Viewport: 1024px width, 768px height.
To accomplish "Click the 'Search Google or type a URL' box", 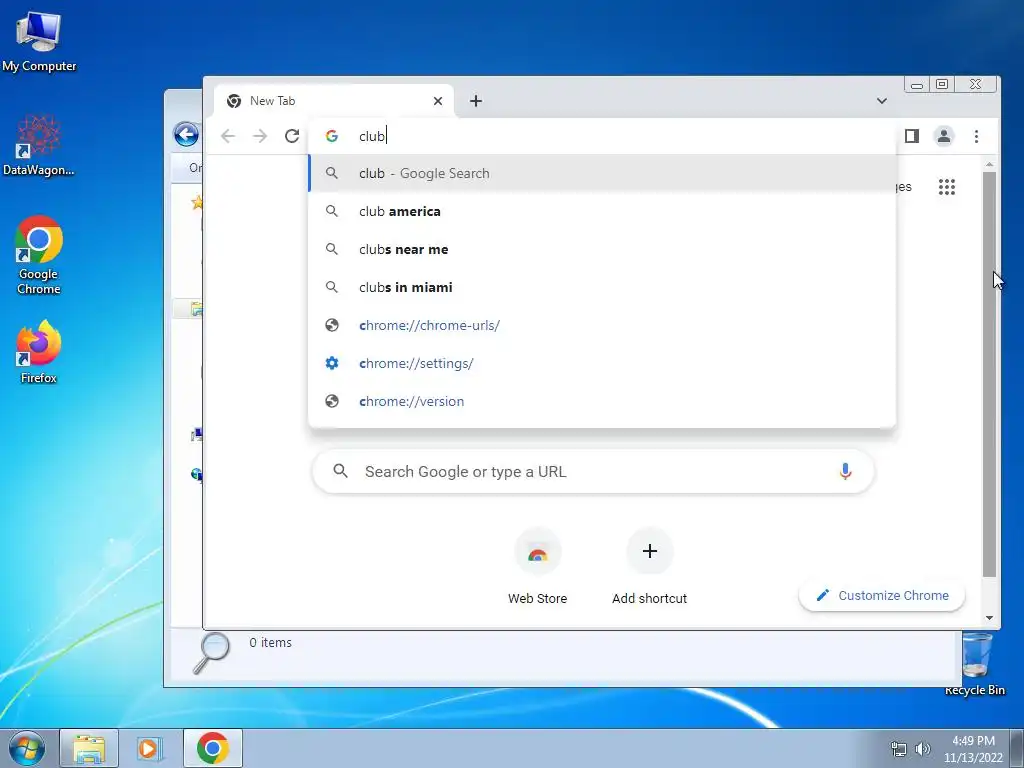I will [x=593, y=471].
